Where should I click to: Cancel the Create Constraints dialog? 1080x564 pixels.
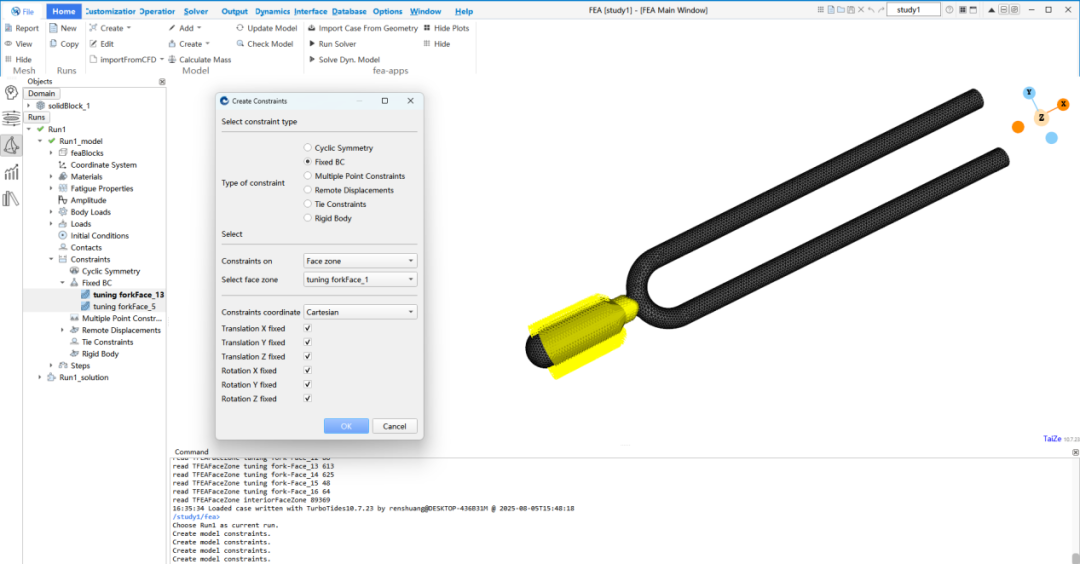coord(395,426)
